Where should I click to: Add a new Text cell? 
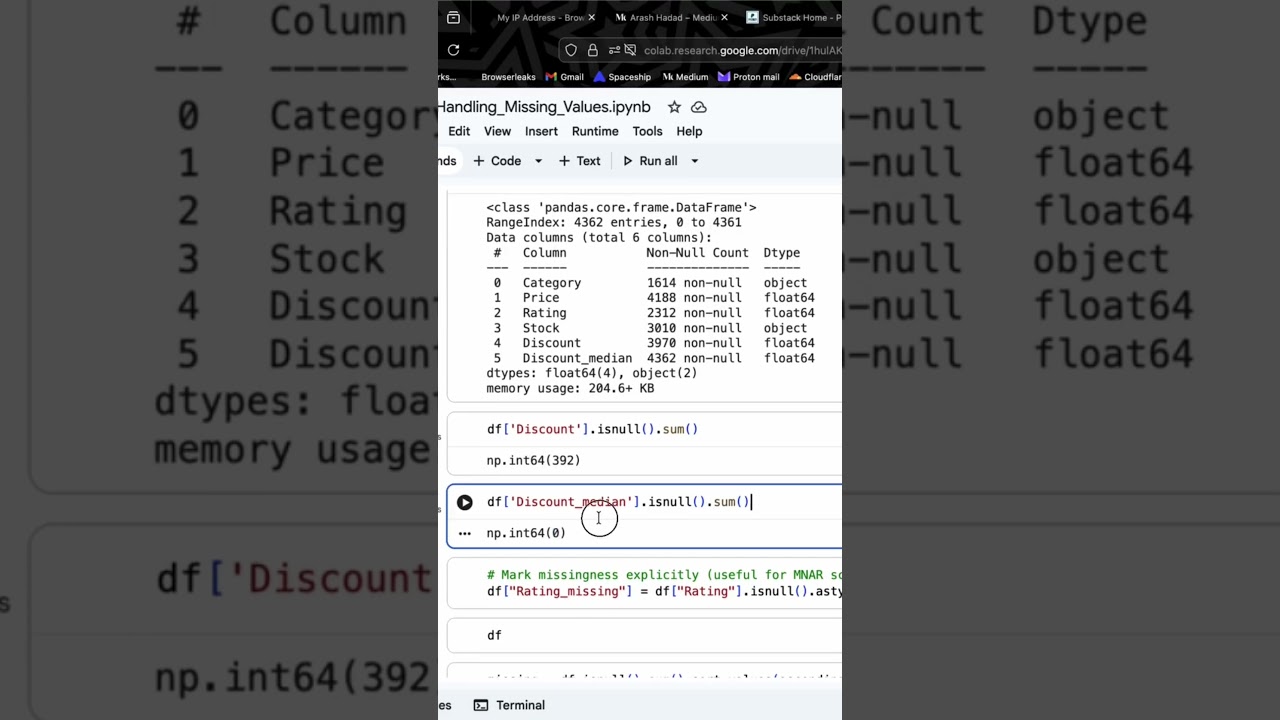click(579, 161)
